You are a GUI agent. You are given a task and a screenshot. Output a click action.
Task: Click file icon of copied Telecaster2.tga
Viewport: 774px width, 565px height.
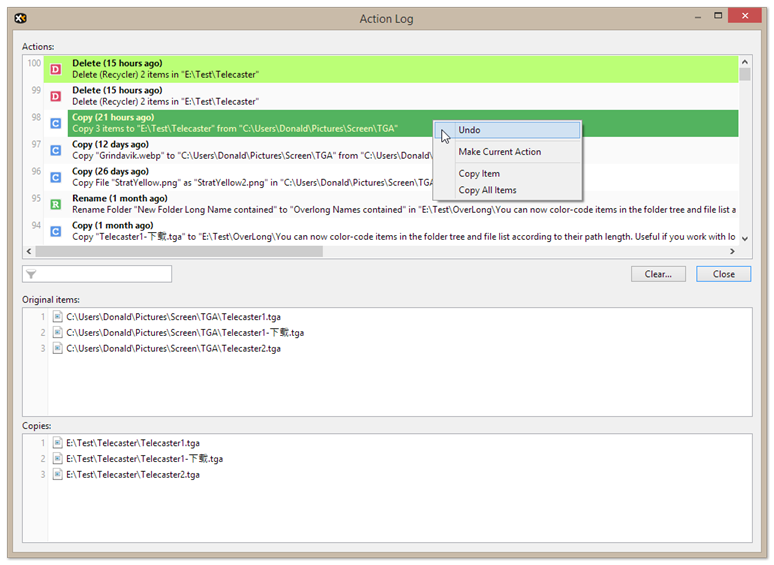click(x=57, y=475)
